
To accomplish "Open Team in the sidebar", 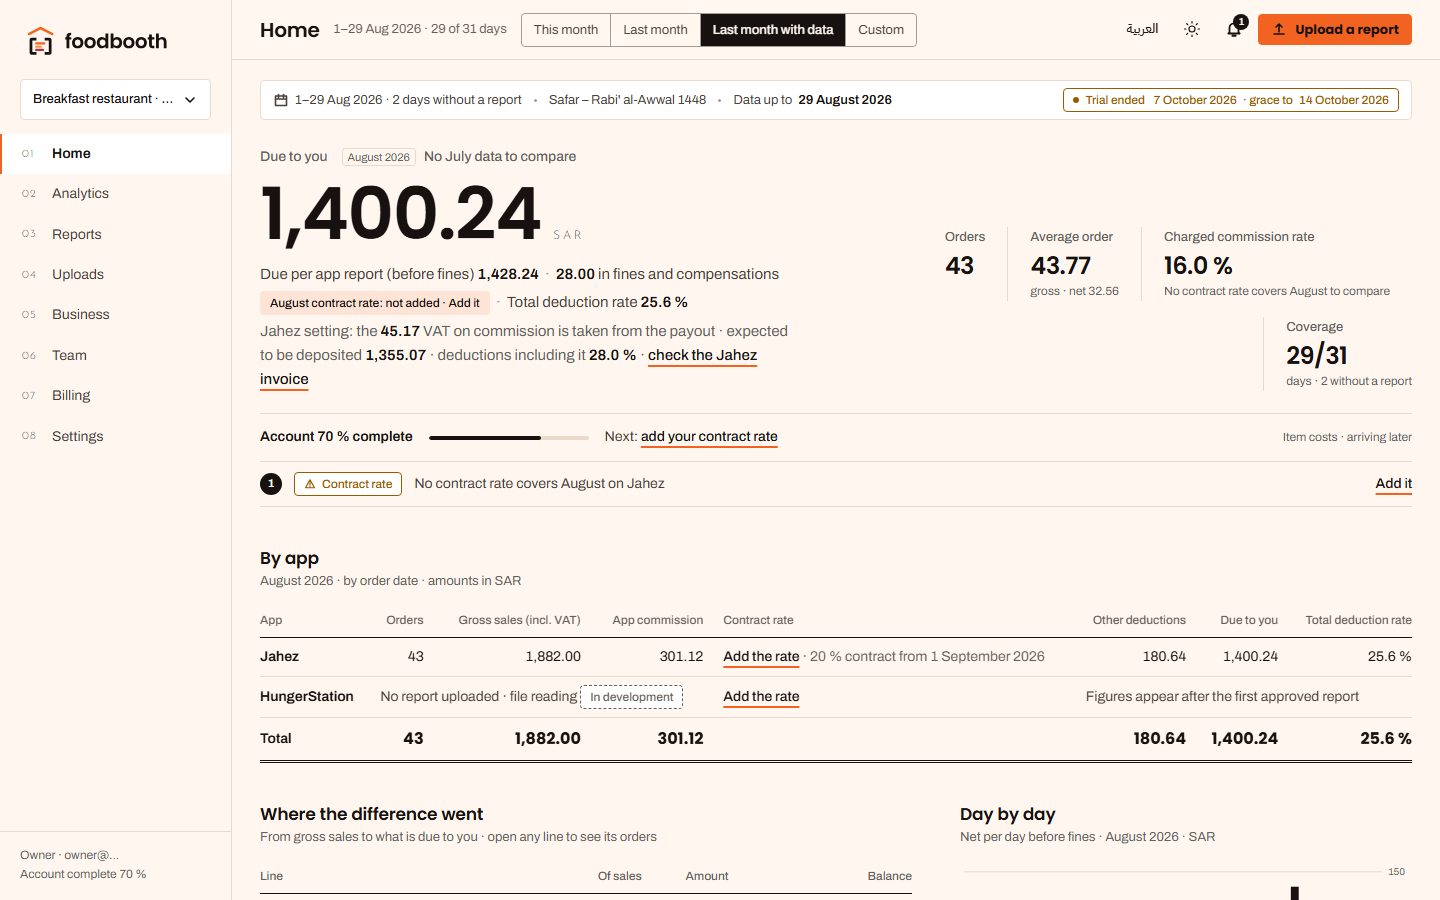I will [x=115, y=355].
